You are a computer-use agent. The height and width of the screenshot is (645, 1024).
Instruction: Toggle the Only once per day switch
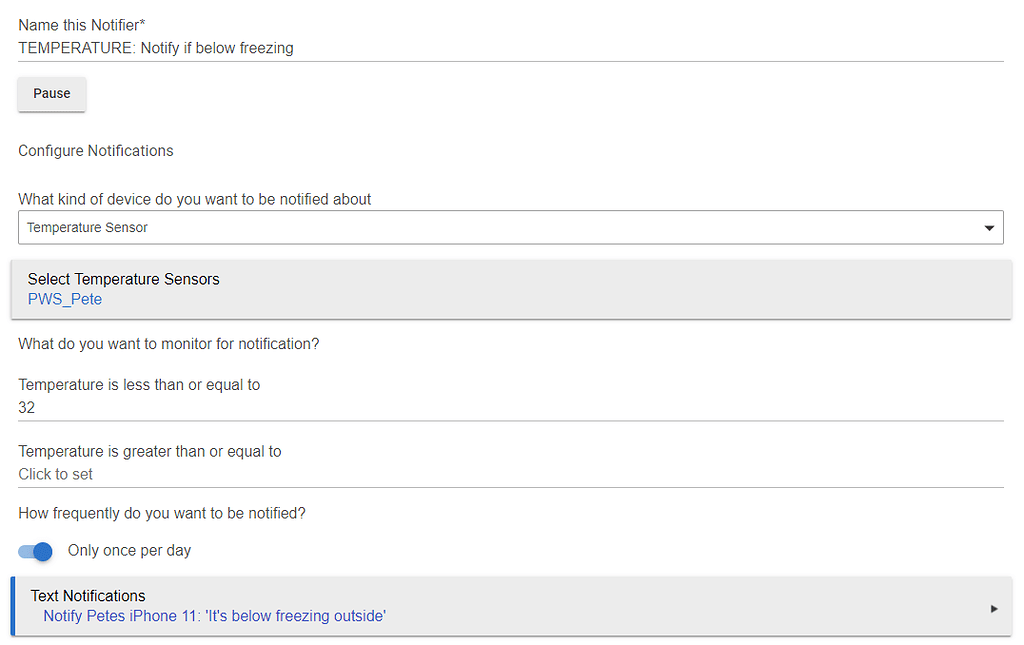[x=36, y=551]
